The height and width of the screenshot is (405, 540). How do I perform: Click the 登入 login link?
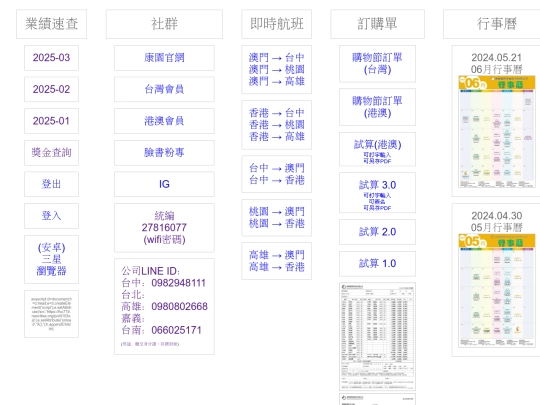tap(51, 216)
